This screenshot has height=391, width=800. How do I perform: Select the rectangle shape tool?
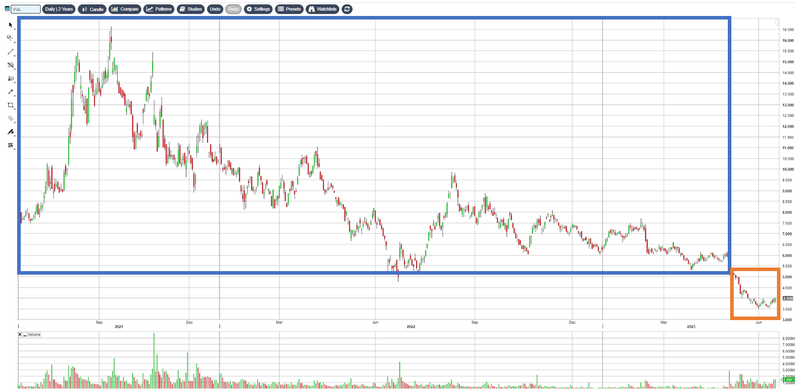pyautogui.click(x=10, y=105)
